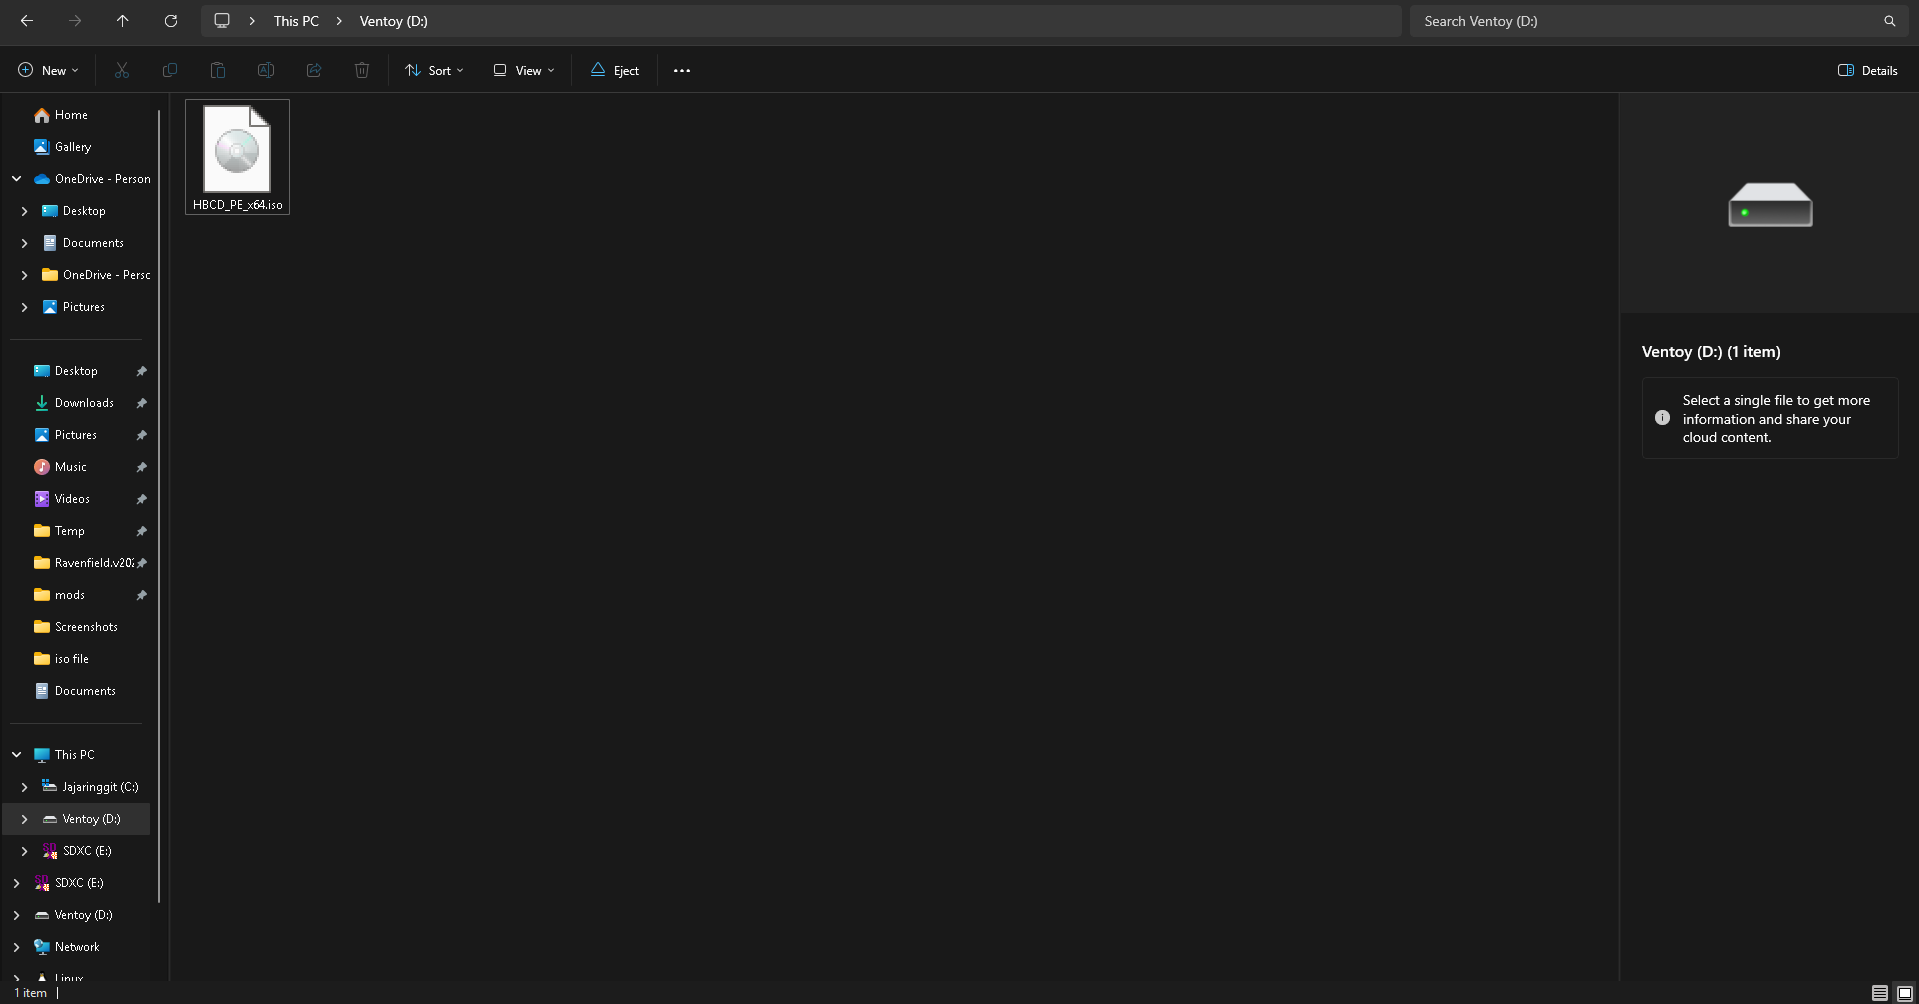Viewport: 1919px width, 1004px height.
Task: Expand the Pictures node under OneDrive
Action: point(25,307)
